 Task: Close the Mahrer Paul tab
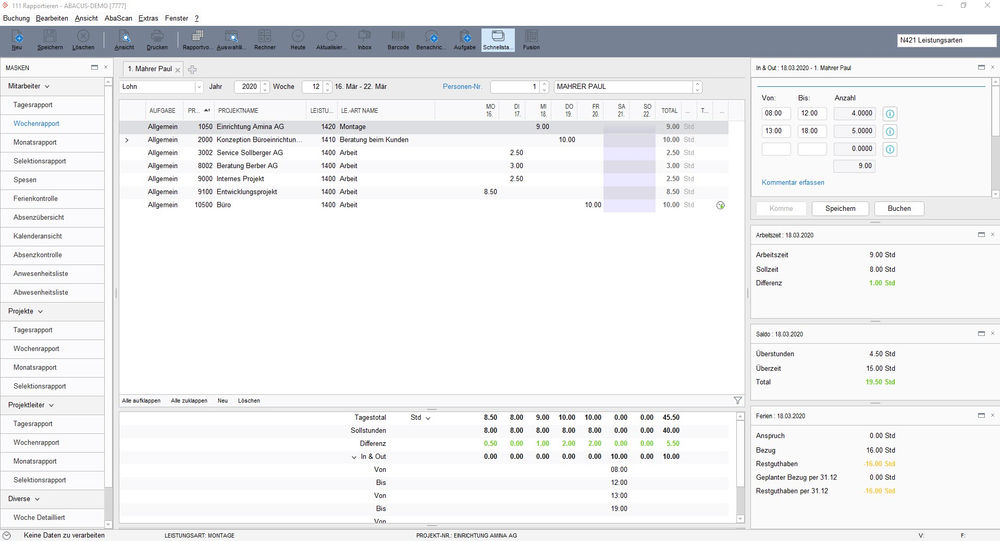click(x=178, y=70)
